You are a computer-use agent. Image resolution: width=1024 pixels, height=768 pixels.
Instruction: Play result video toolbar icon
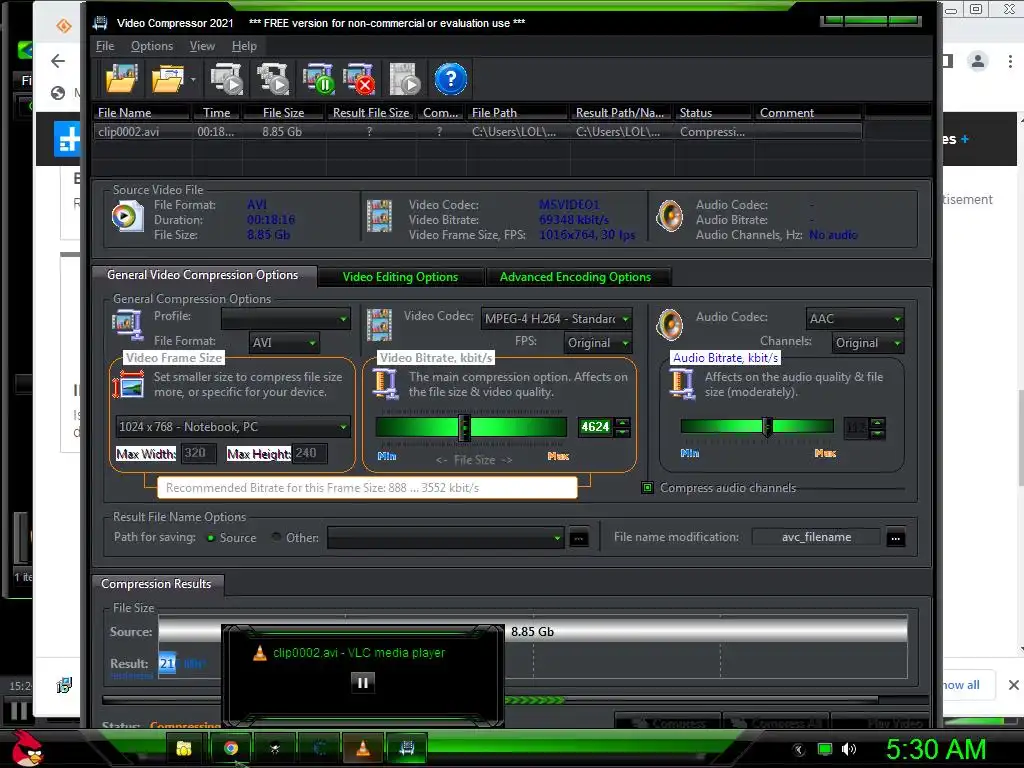[405, 79]
